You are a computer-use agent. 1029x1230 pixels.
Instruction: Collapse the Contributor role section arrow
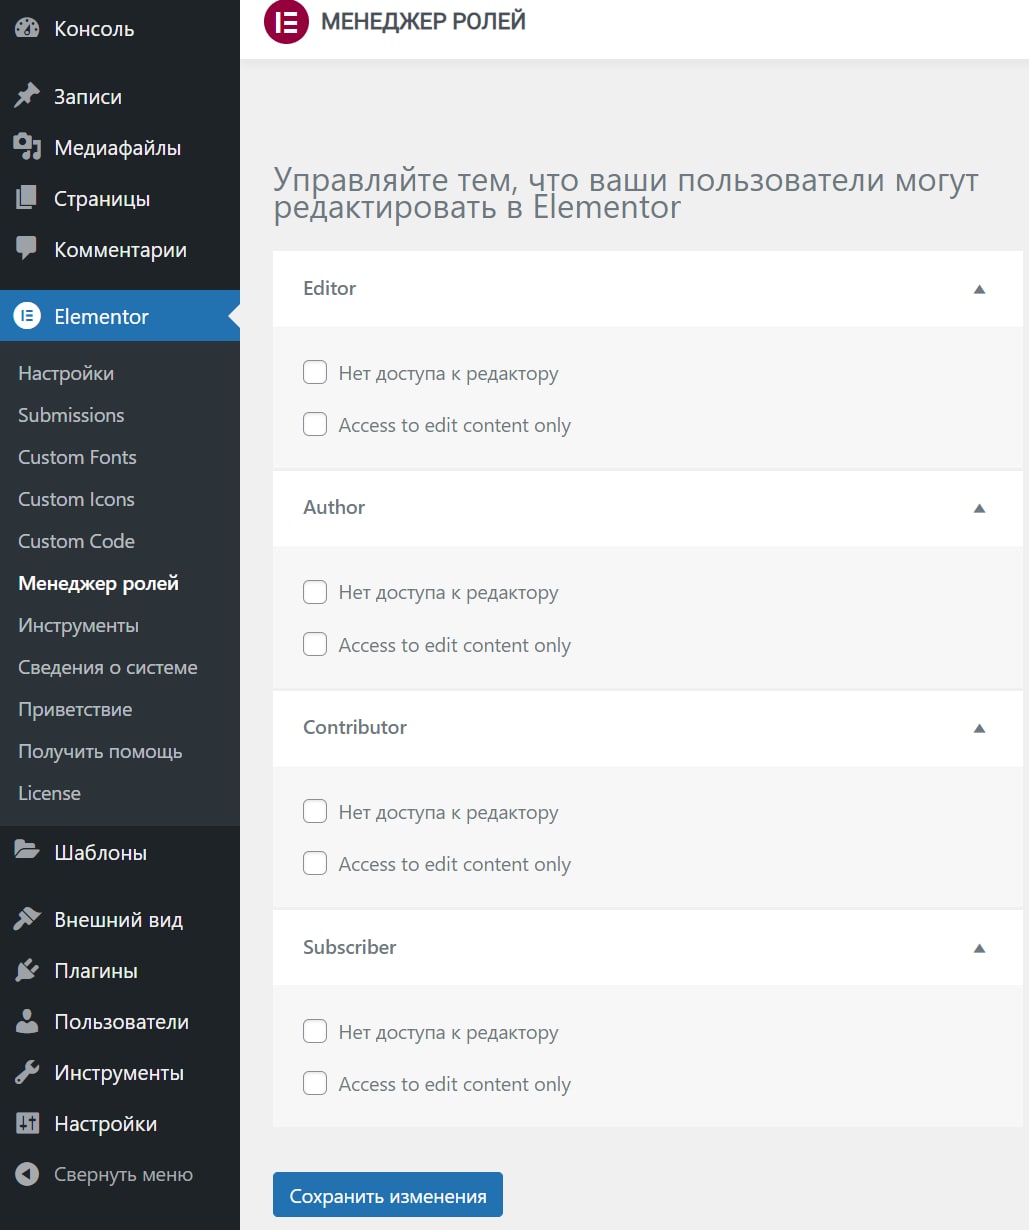point(980,728)
